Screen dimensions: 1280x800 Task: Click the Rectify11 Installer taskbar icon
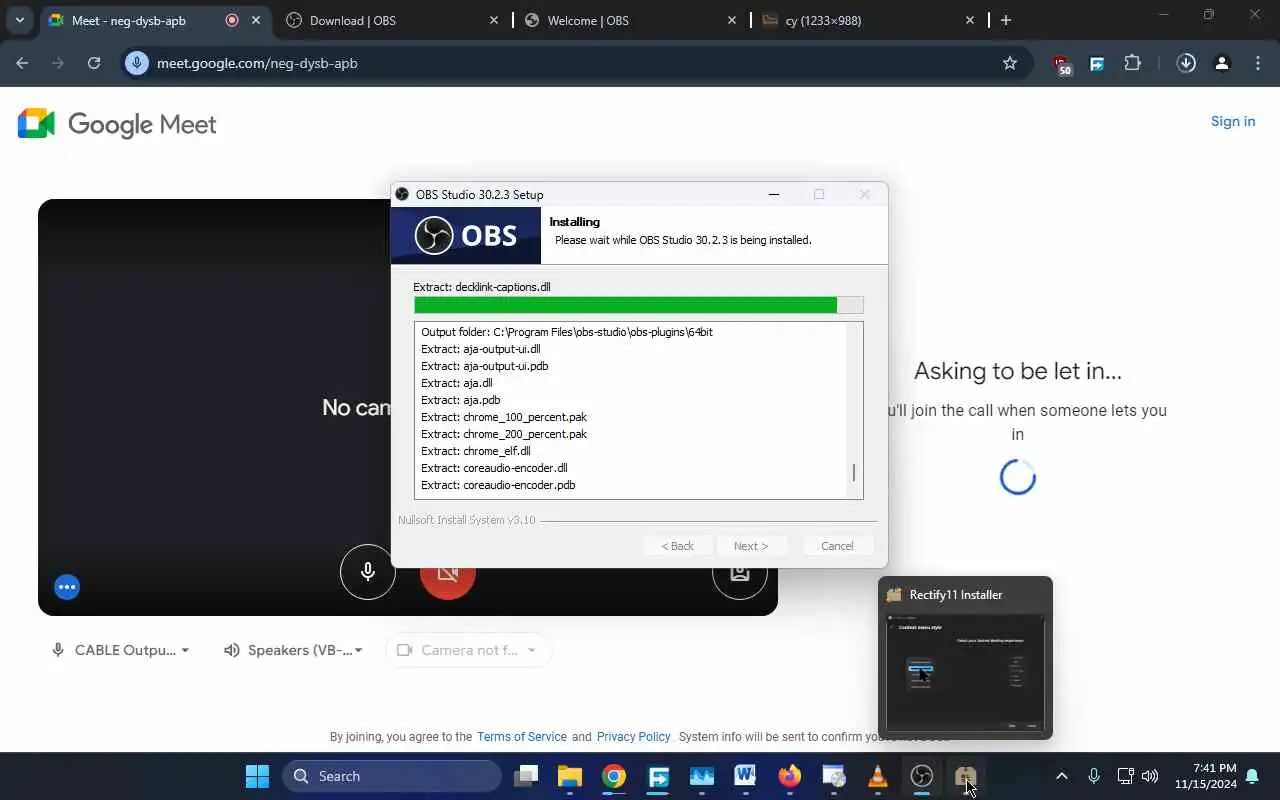click(x=965, y=776)
